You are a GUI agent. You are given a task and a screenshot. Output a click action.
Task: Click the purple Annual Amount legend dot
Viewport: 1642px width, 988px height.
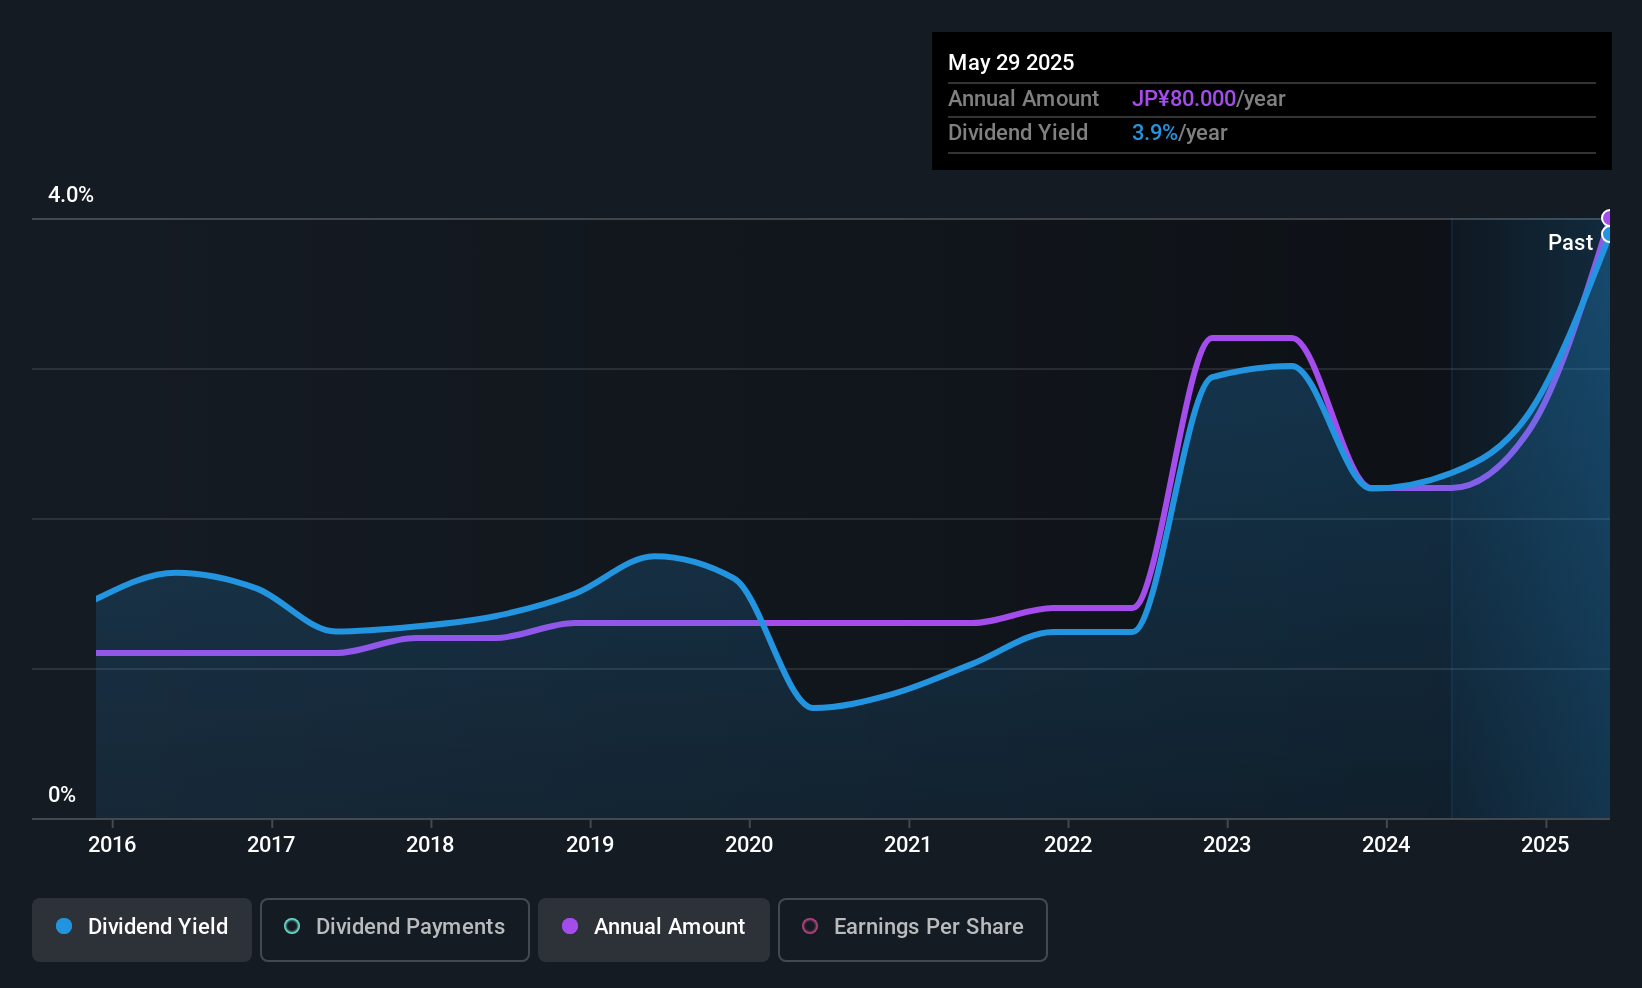tap(570, 926)
